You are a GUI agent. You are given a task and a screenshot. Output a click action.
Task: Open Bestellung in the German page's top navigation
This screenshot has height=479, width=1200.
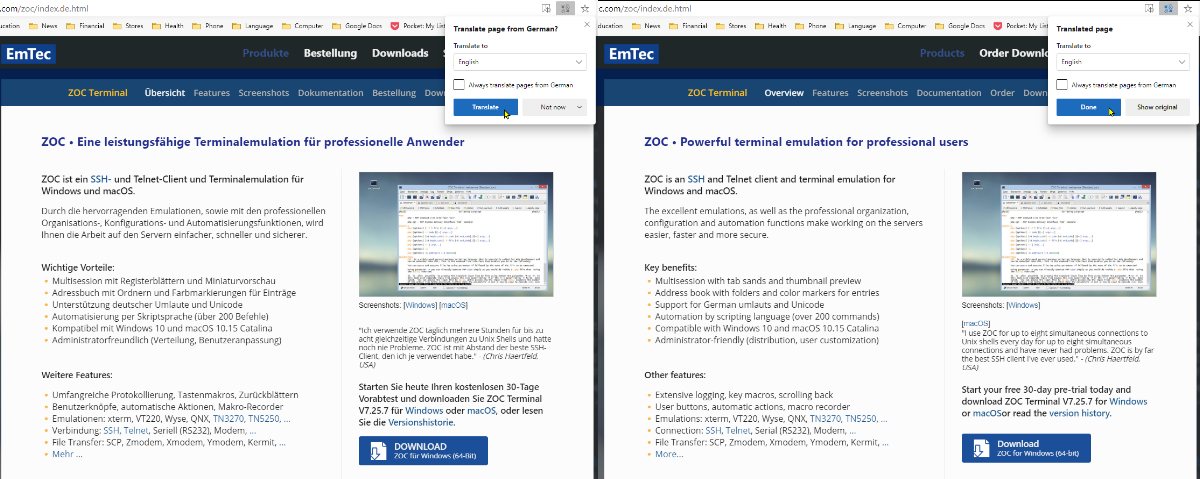(330, 53)
